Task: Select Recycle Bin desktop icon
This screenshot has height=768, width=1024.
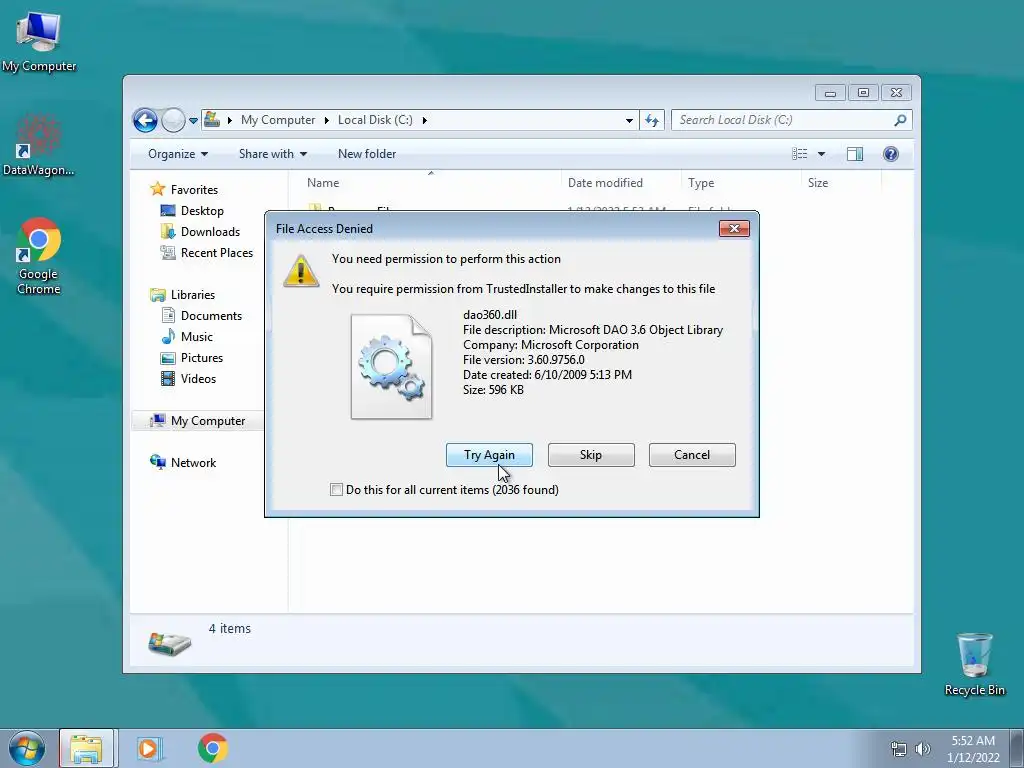Action: [x=974, y=664]
